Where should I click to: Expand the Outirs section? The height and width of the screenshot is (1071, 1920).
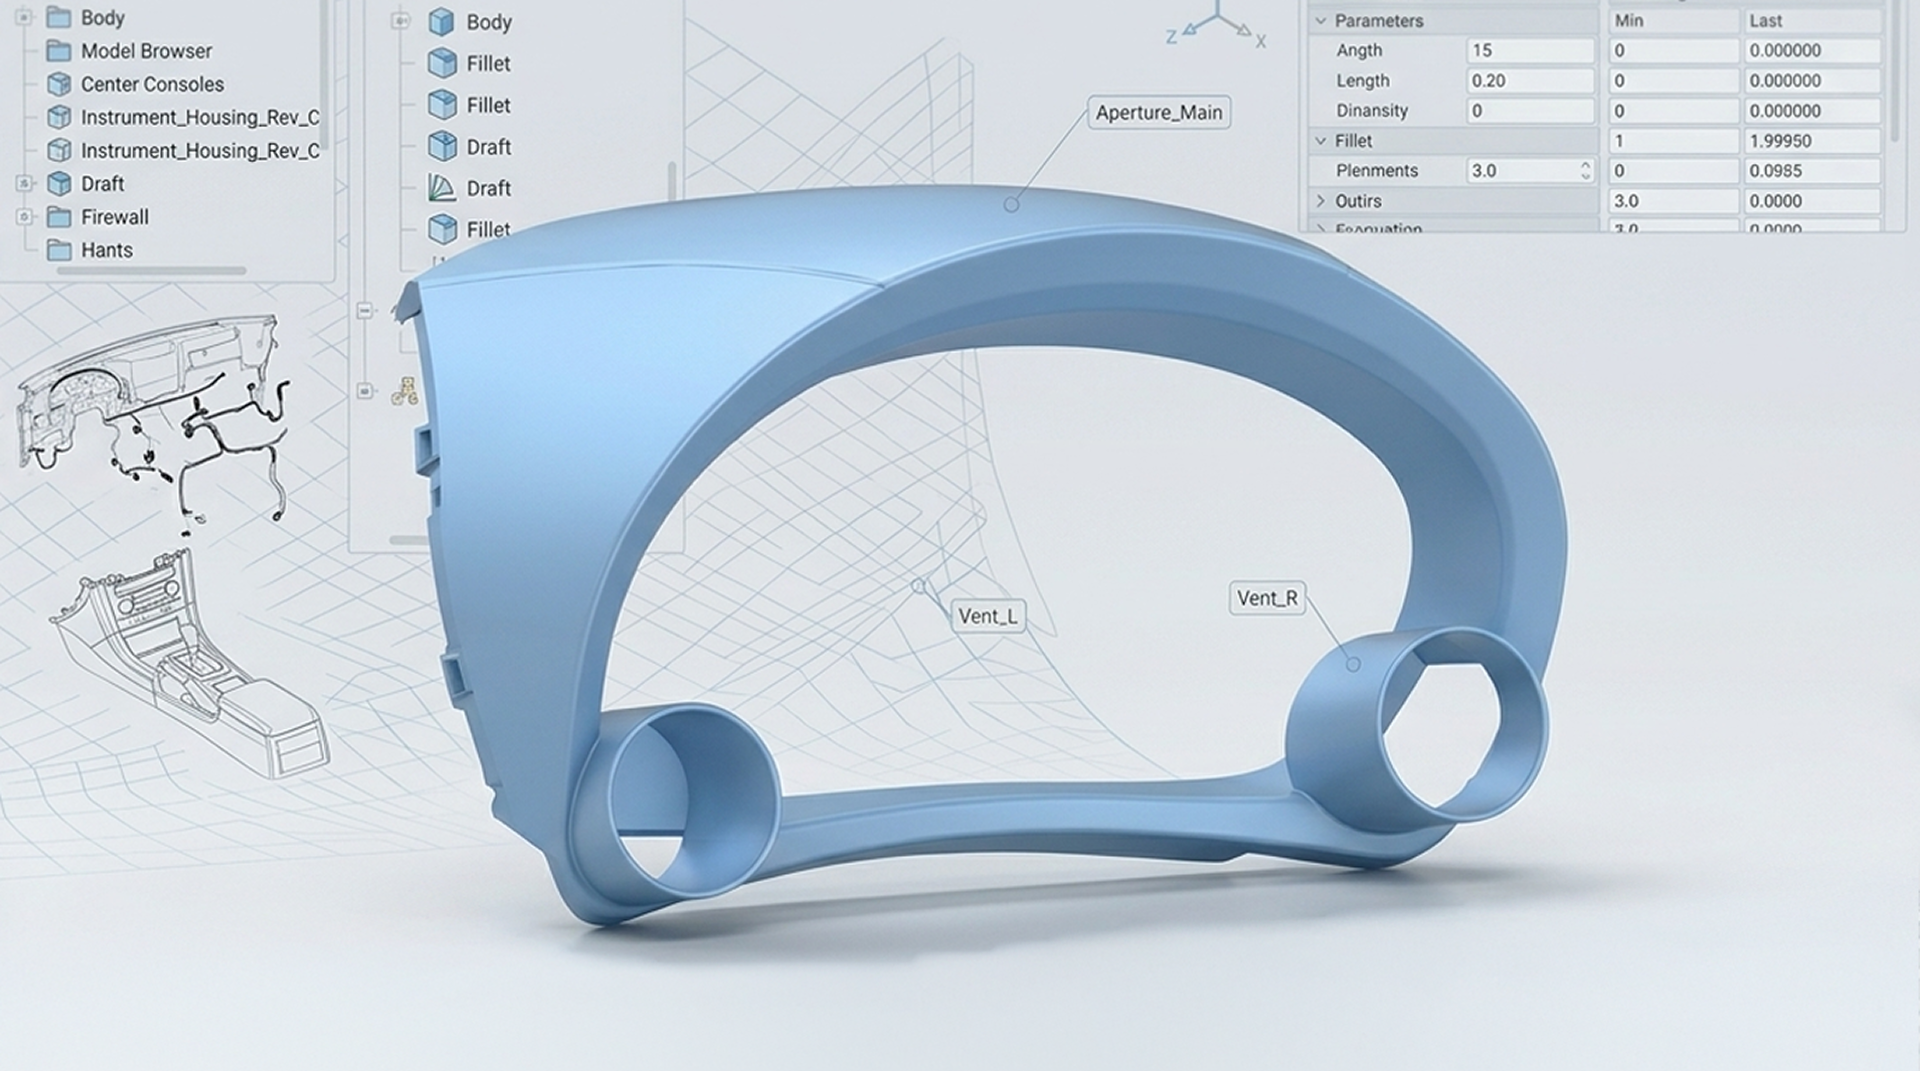(x=1320, y=201)
